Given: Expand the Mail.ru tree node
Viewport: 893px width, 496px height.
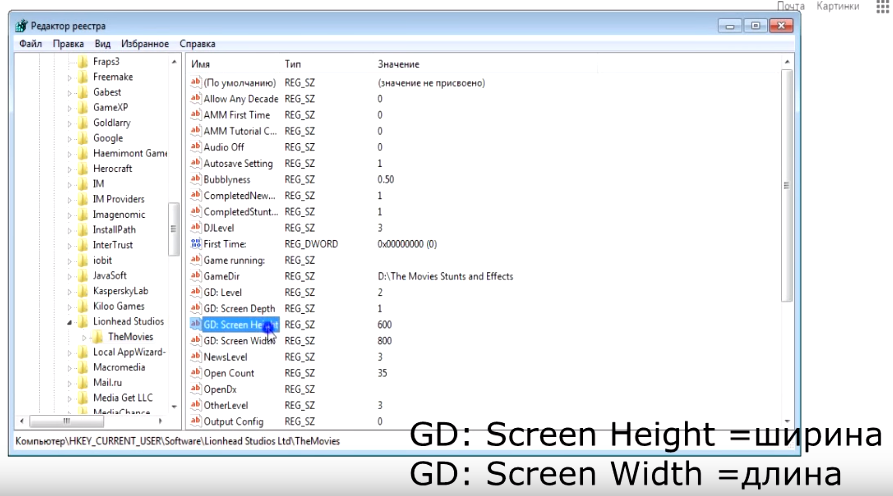Looking at the screenshot, I should 69,383.
